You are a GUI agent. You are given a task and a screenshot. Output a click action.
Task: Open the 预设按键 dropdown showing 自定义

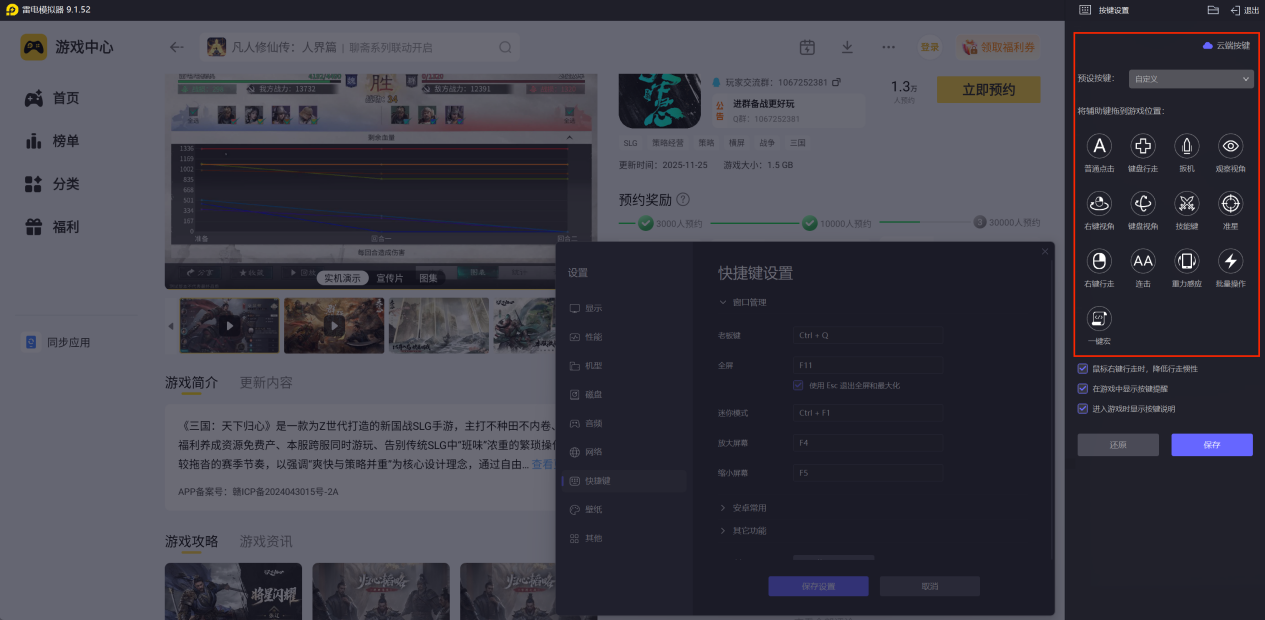pos(1190,78)
